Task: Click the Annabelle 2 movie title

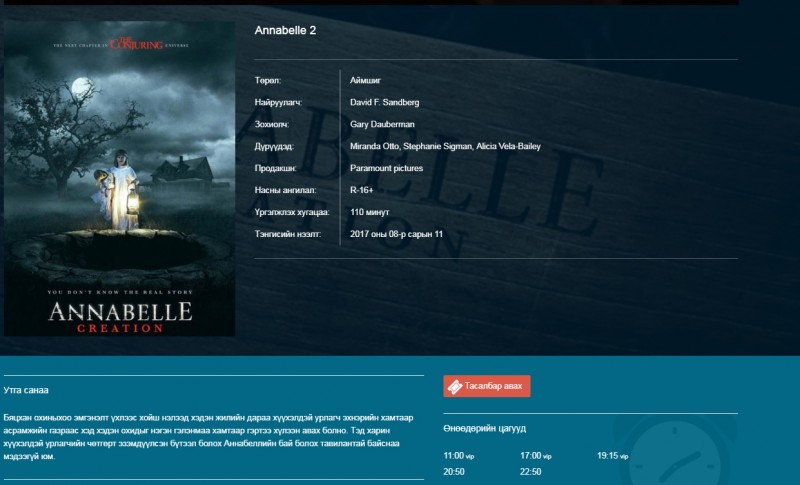Action: click(285, 30)
